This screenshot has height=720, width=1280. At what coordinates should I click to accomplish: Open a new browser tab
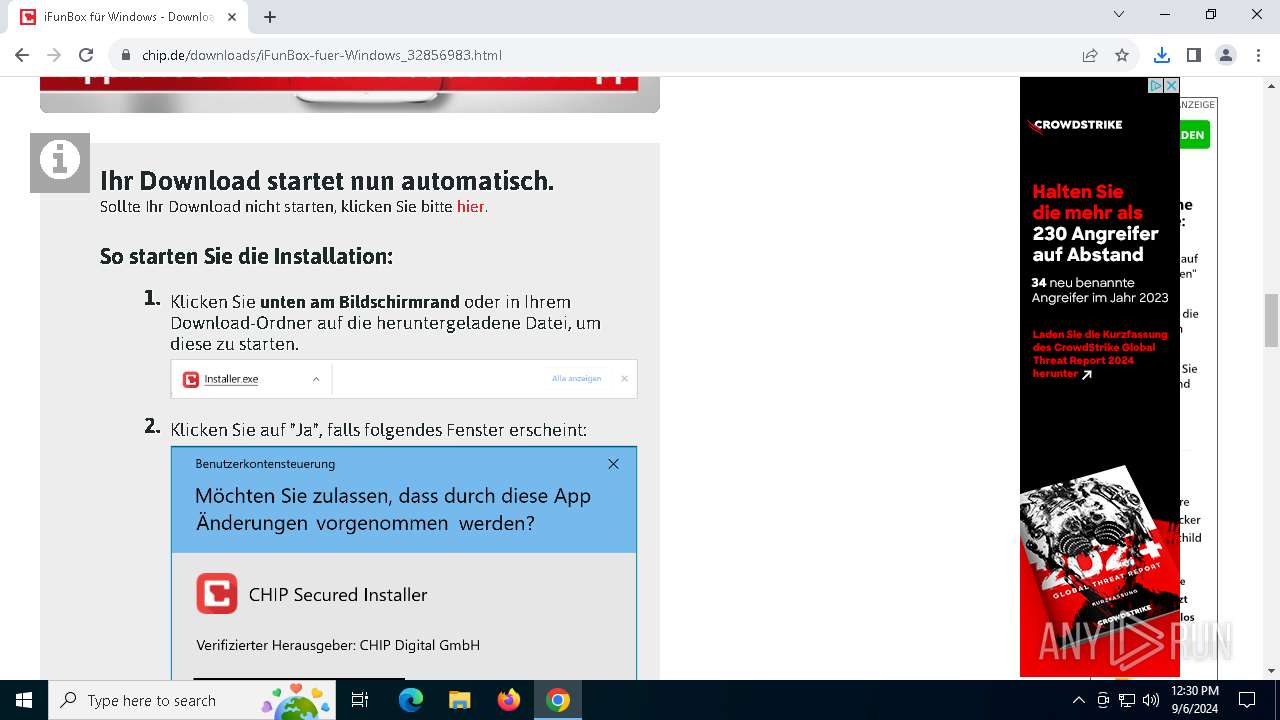270,17
